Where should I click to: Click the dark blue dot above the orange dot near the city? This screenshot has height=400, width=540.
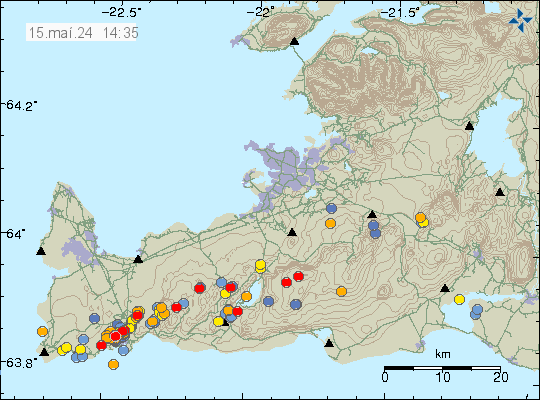[x=331, y=208]
